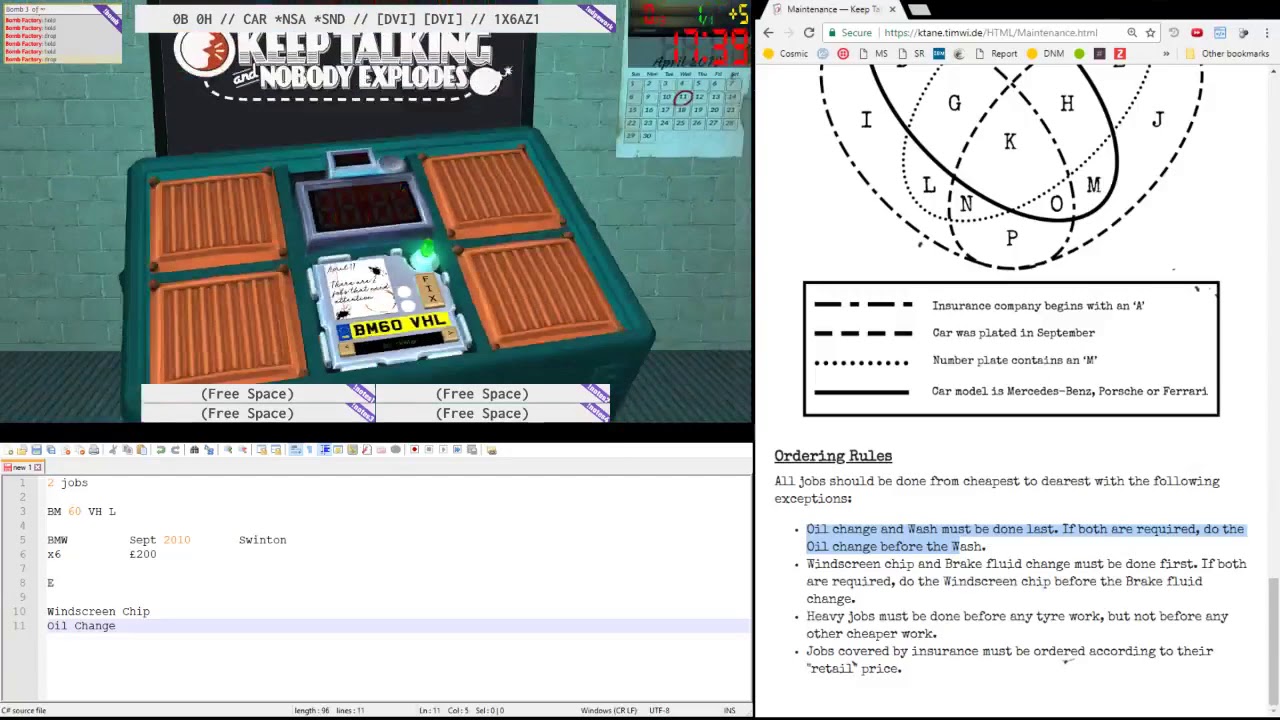This screenshot has height=720, width=1280.
Task: Open the Windows (CR LF) line ending selector
Action: coord(609,710)
